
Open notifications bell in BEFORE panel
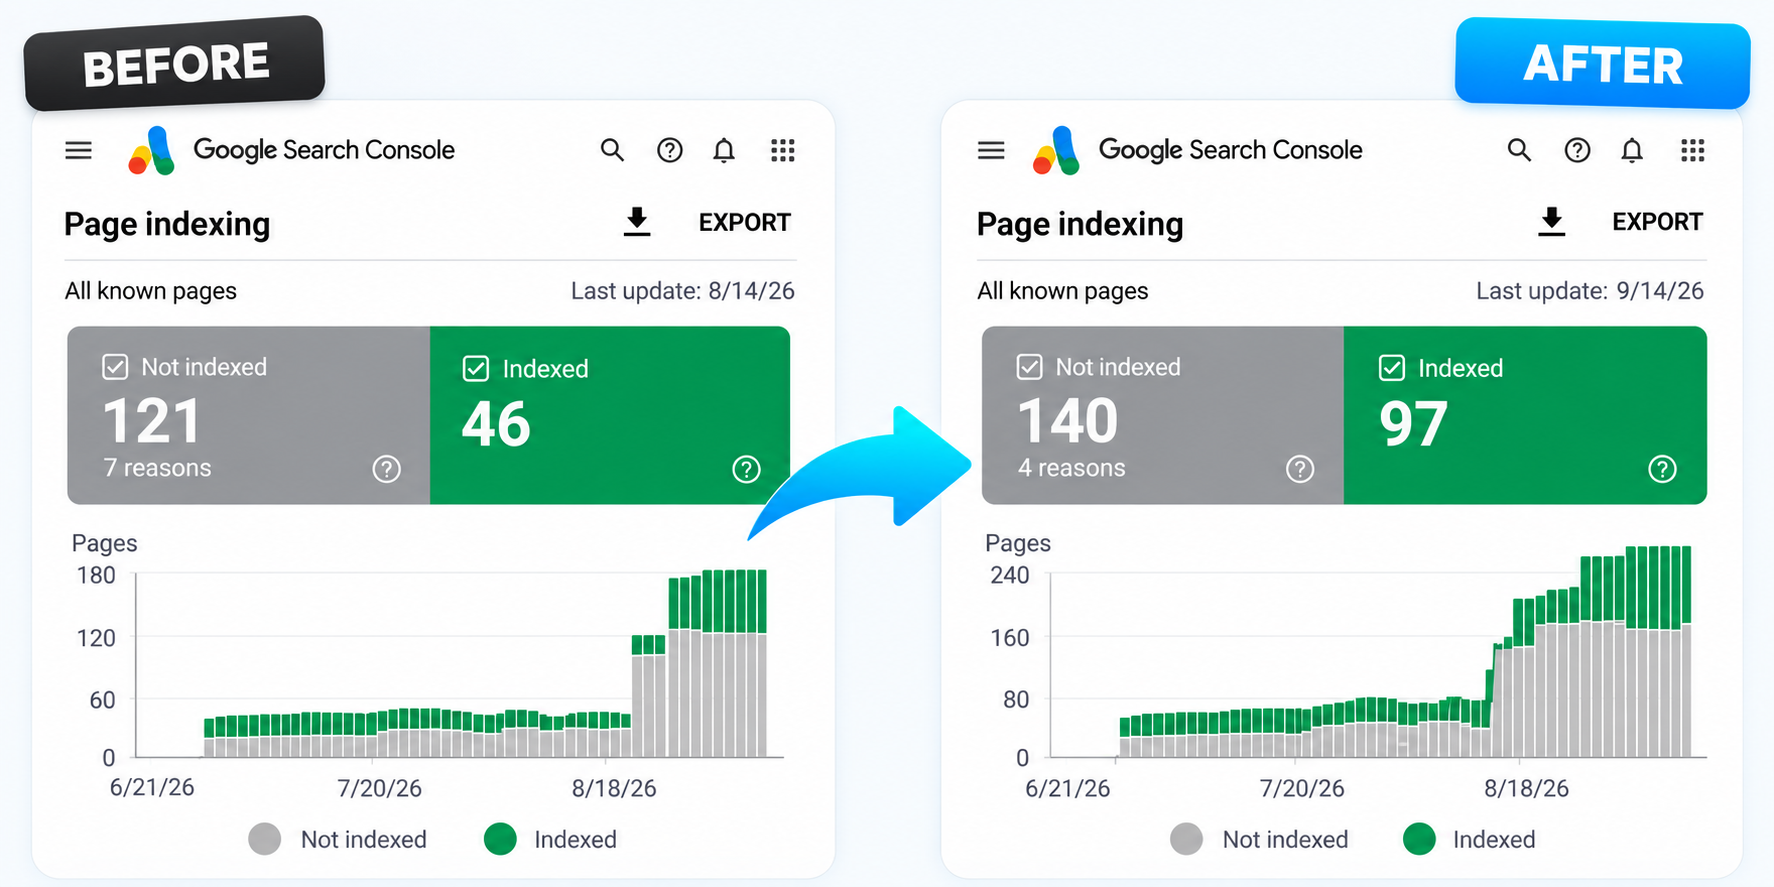(x=724, y=151)
